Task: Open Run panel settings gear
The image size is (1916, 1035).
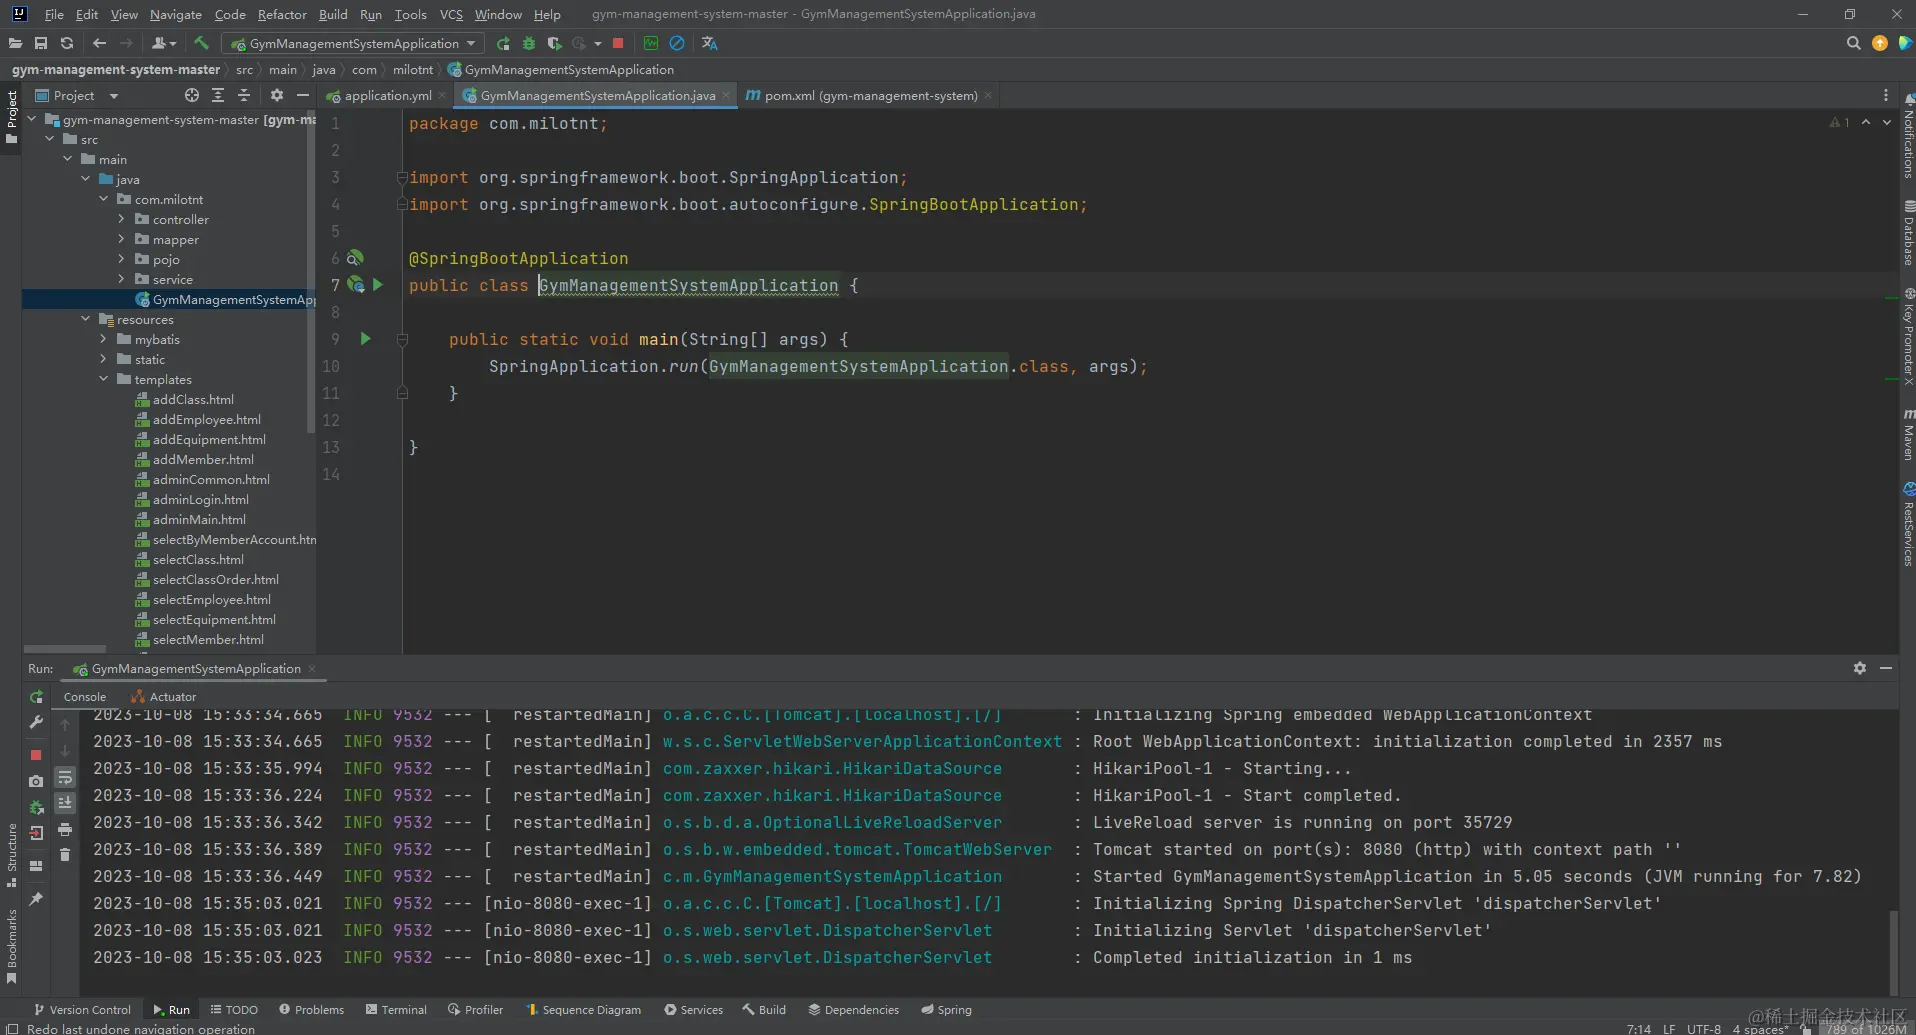Action: 1860,668
